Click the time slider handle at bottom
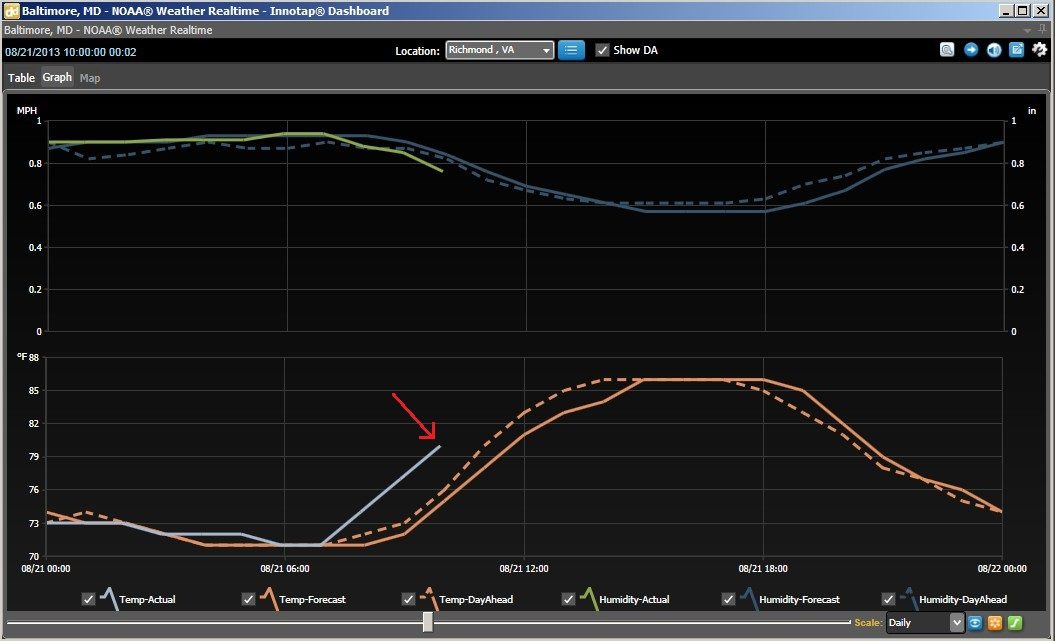The width and height of the screenshot is (1055, 641). point(427,622)
